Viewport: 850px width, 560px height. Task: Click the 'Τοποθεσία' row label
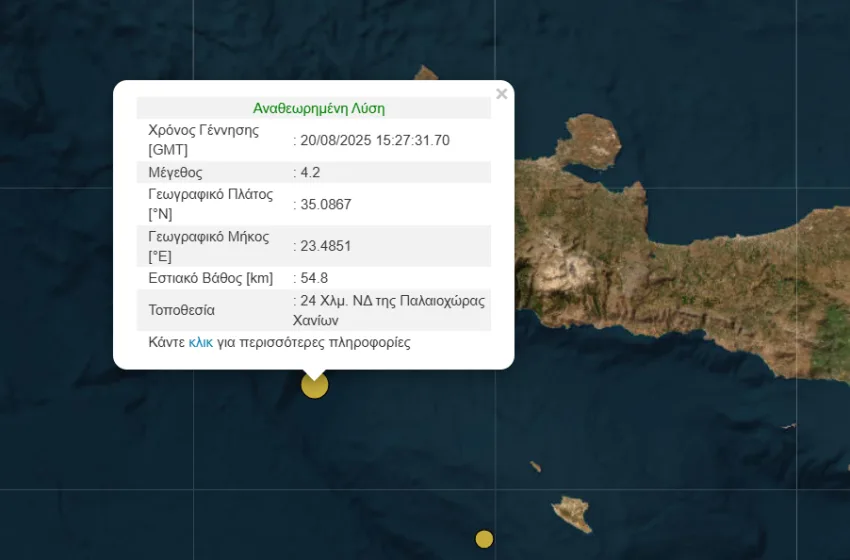click(x=181, y=310)
